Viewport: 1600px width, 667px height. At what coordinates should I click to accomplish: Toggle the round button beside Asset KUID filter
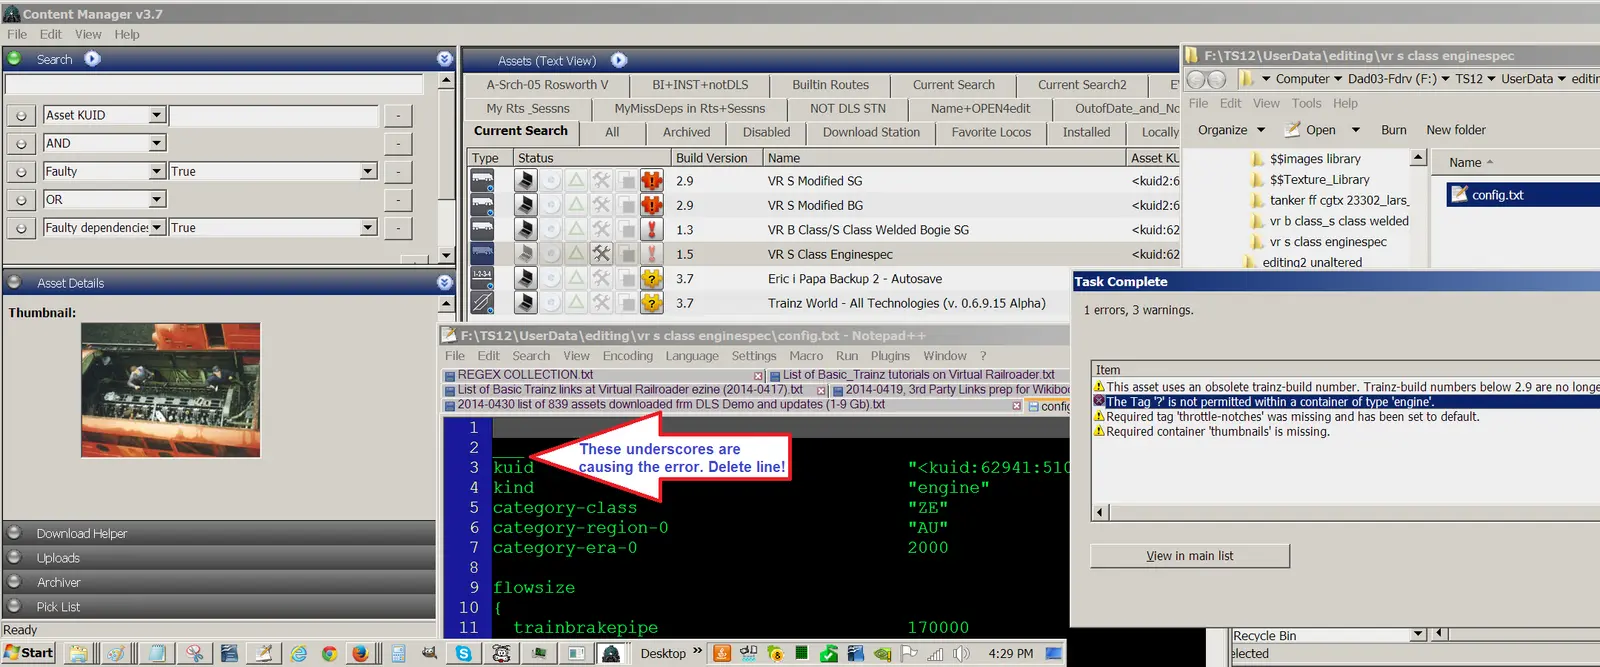tap(21, 116)
